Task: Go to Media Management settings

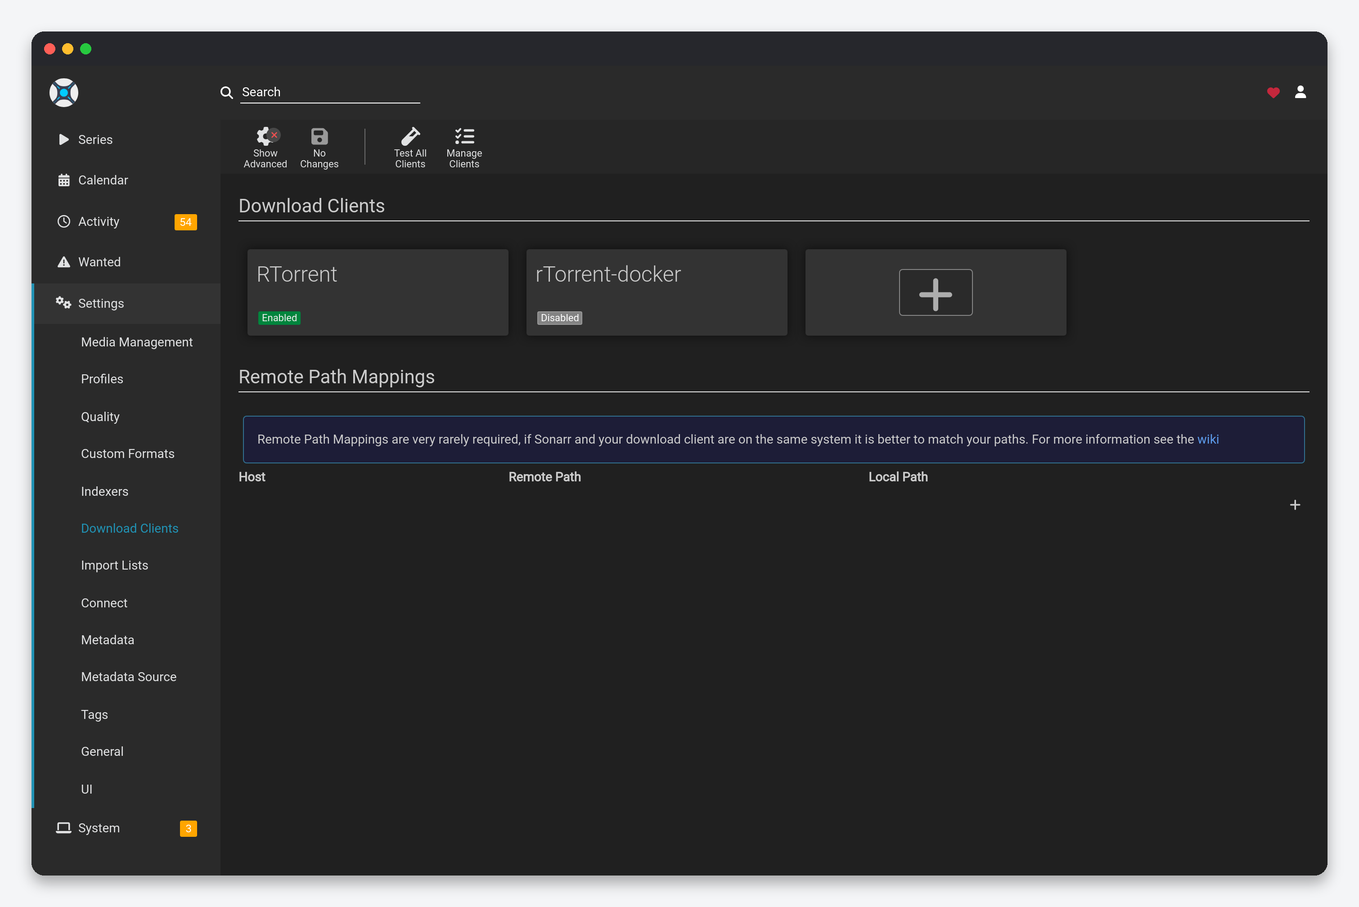Action: [x=137, y=342]
